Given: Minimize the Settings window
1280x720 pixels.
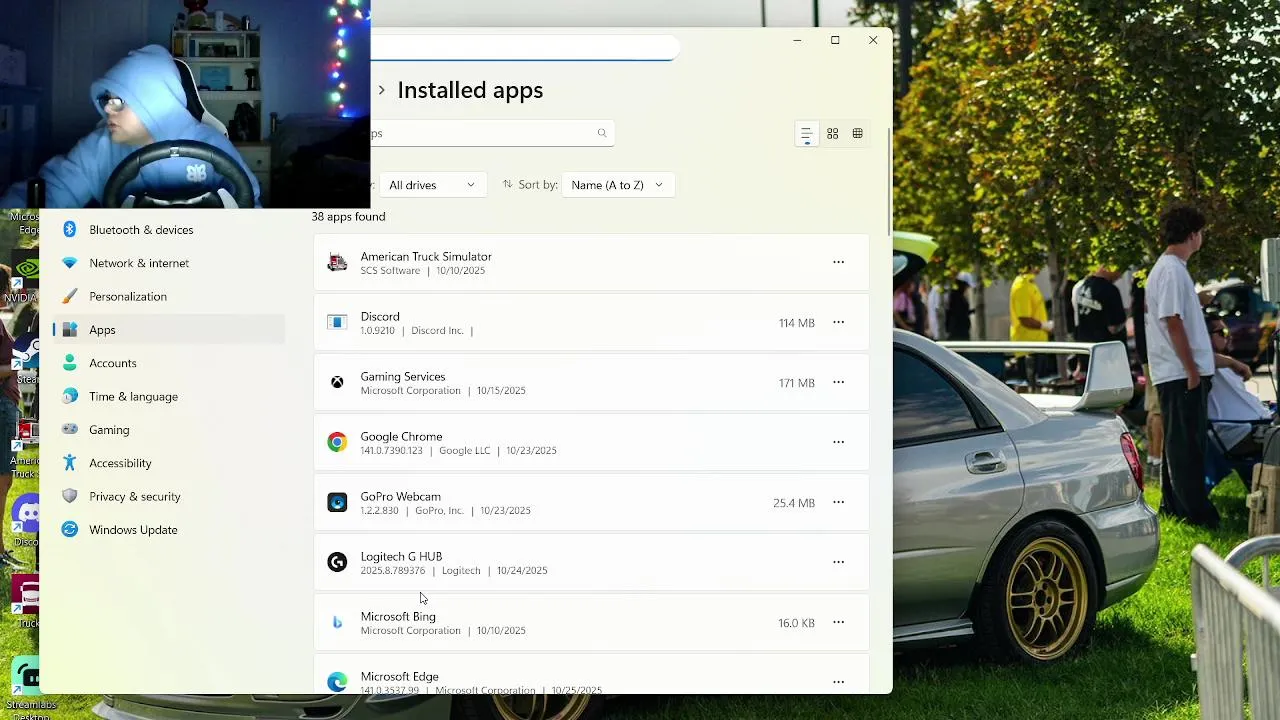Looking at the screenshot, I should click(x=797, y=40).
